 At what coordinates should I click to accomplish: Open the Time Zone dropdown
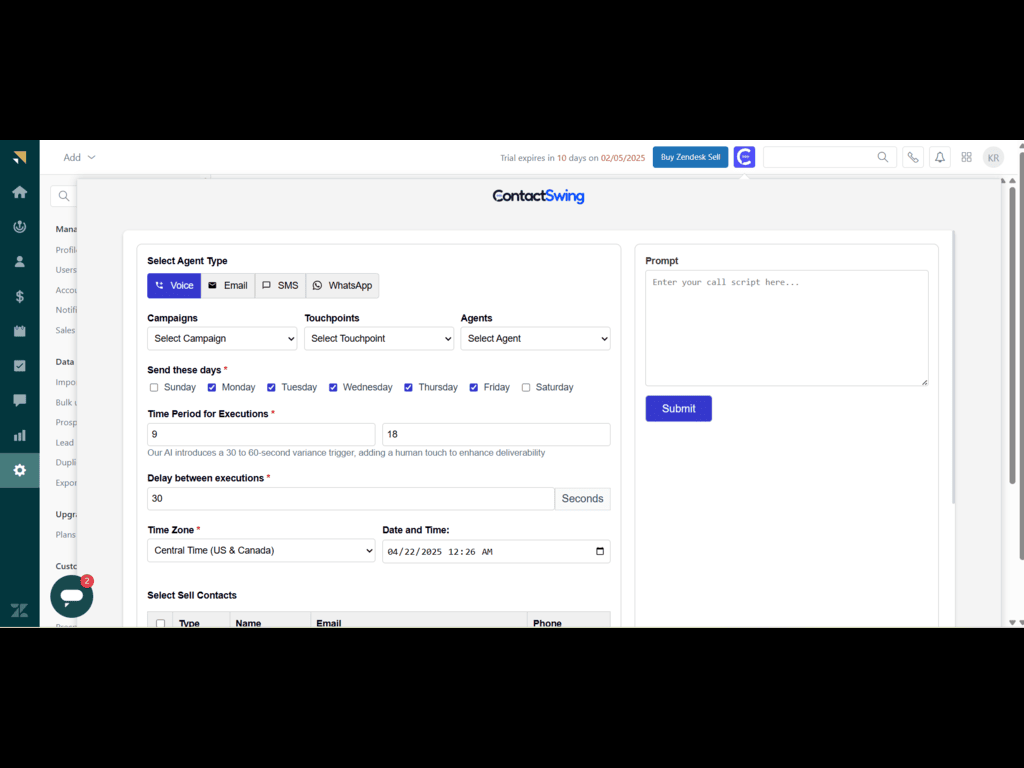pyautogui.click(x=261, y=551)
